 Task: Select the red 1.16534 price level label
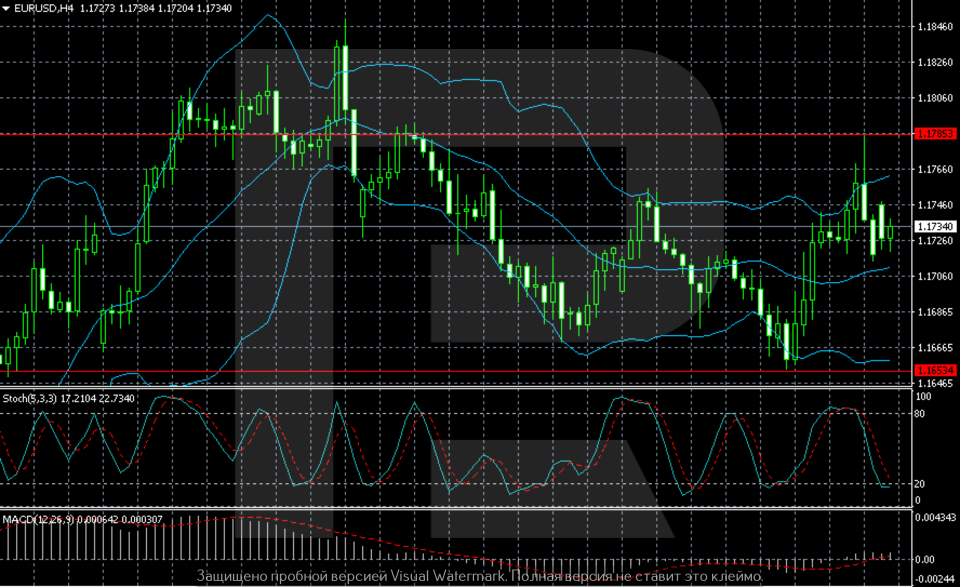935,370
